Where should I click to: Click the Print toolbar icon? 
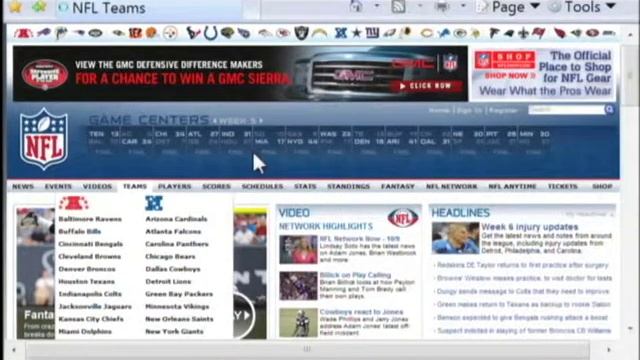pos(442,7)
